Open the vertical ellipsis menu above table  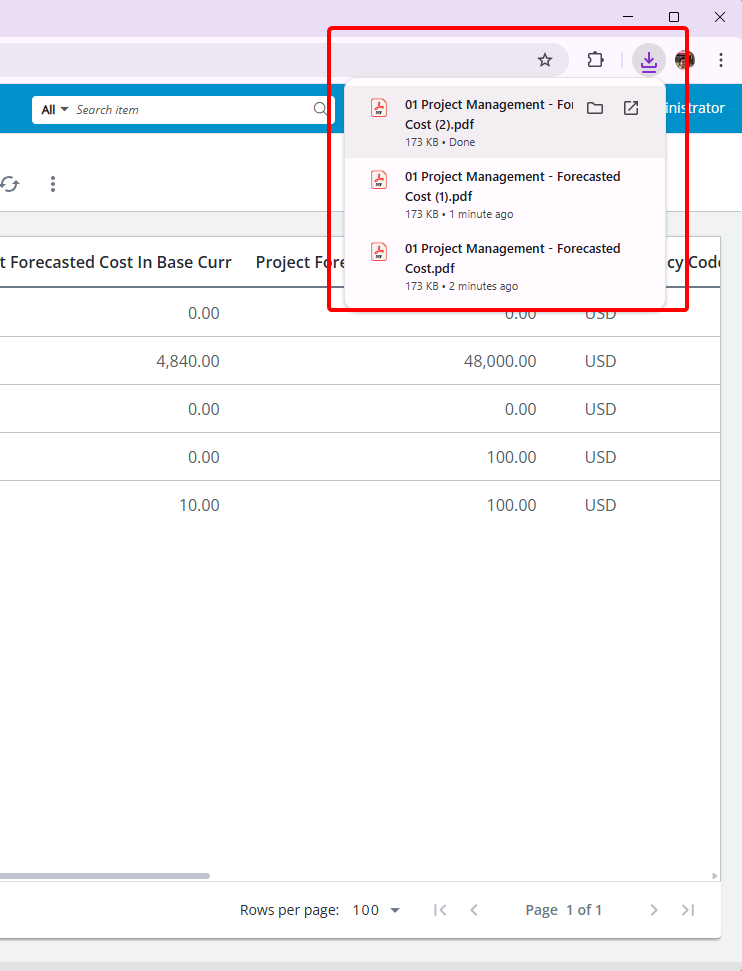(53, 184)
